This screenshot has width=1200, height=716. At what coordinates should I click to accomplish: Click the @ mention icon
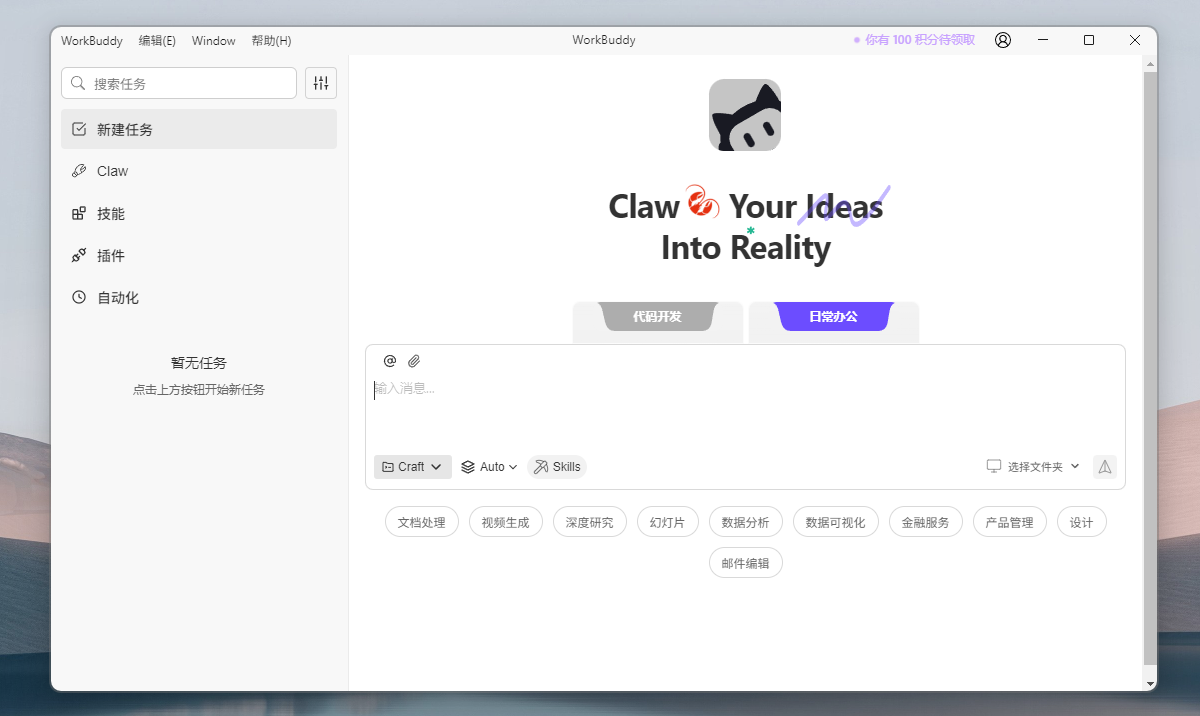click(390, 361)
